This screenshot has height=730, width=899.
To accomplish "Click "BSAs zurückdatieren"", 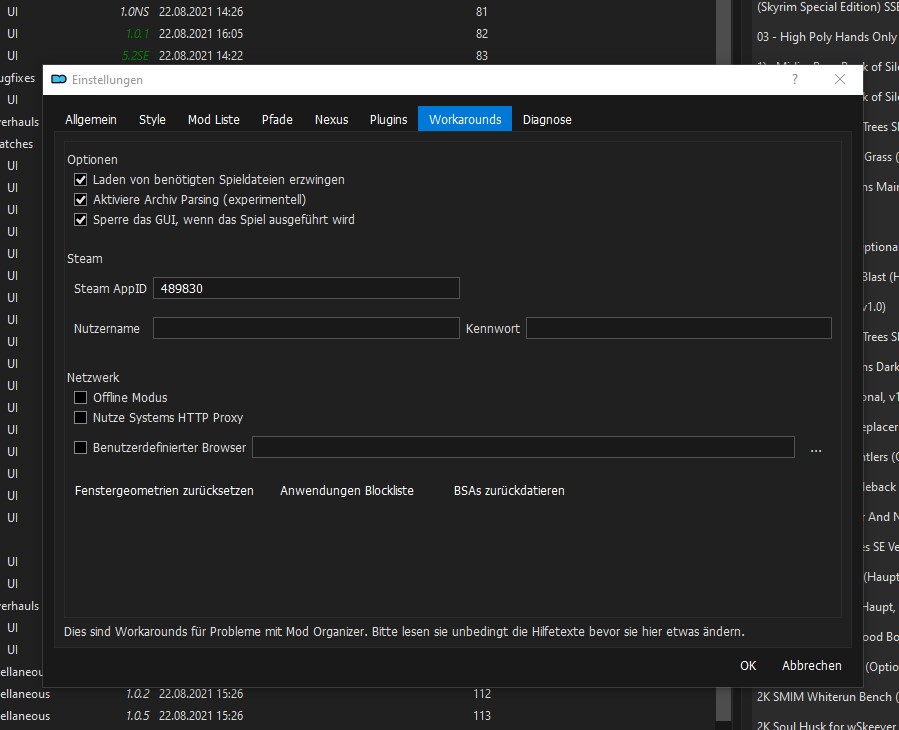I will (x=510, y=491).
